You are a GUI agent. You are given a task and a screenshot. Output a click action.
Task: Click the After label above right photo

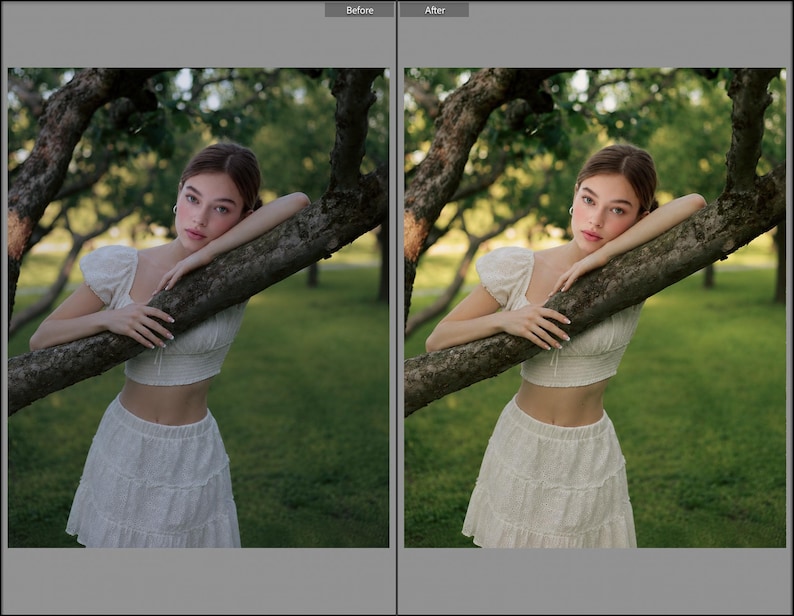click(434, 10)
